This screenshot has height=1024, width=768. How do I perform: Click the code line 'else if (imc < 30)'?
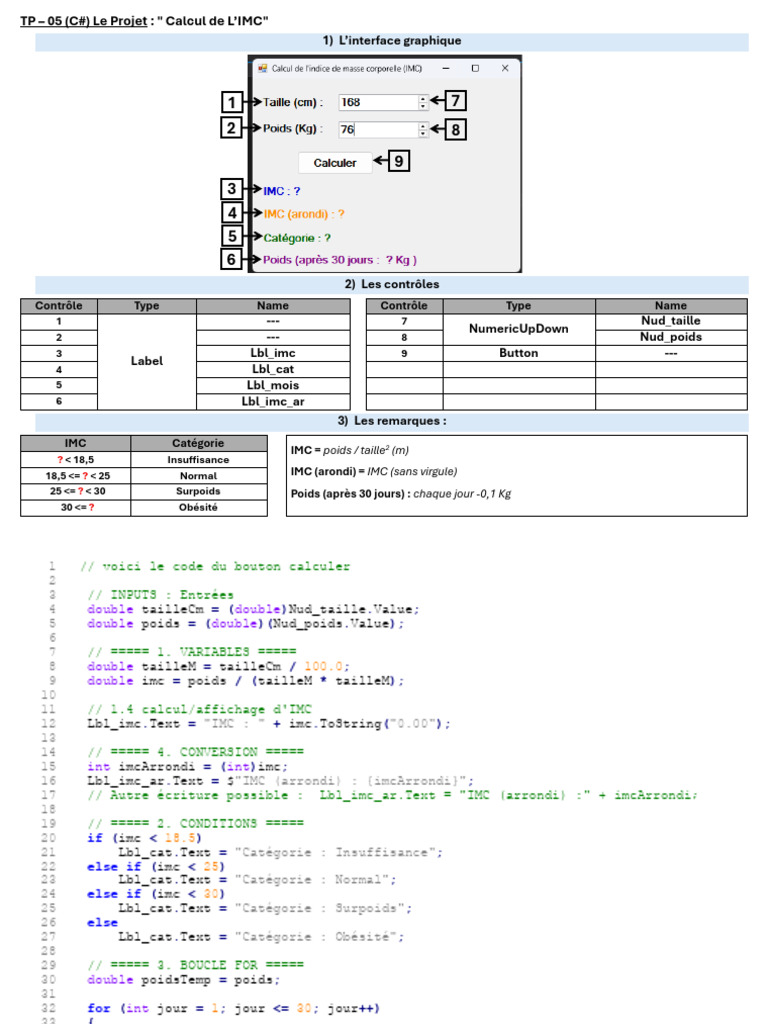pos(156,893)
